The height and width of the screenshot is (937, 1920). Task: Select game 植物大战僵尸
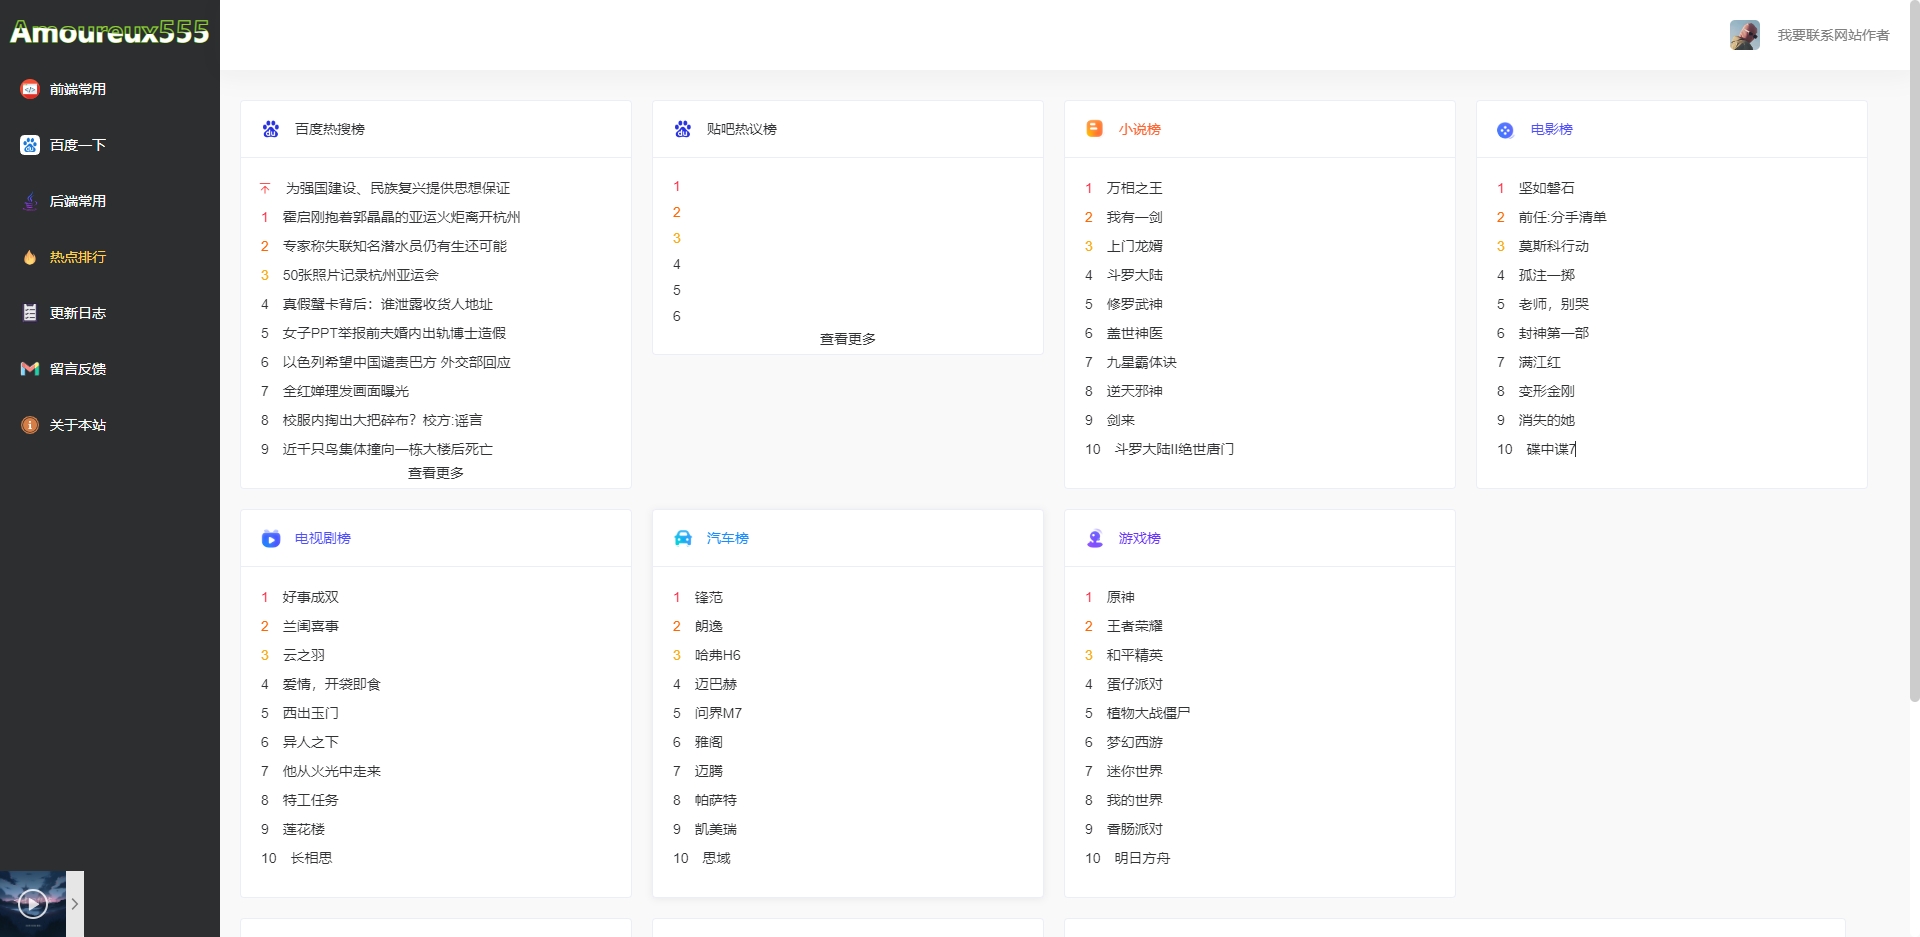pos(1149,713)
